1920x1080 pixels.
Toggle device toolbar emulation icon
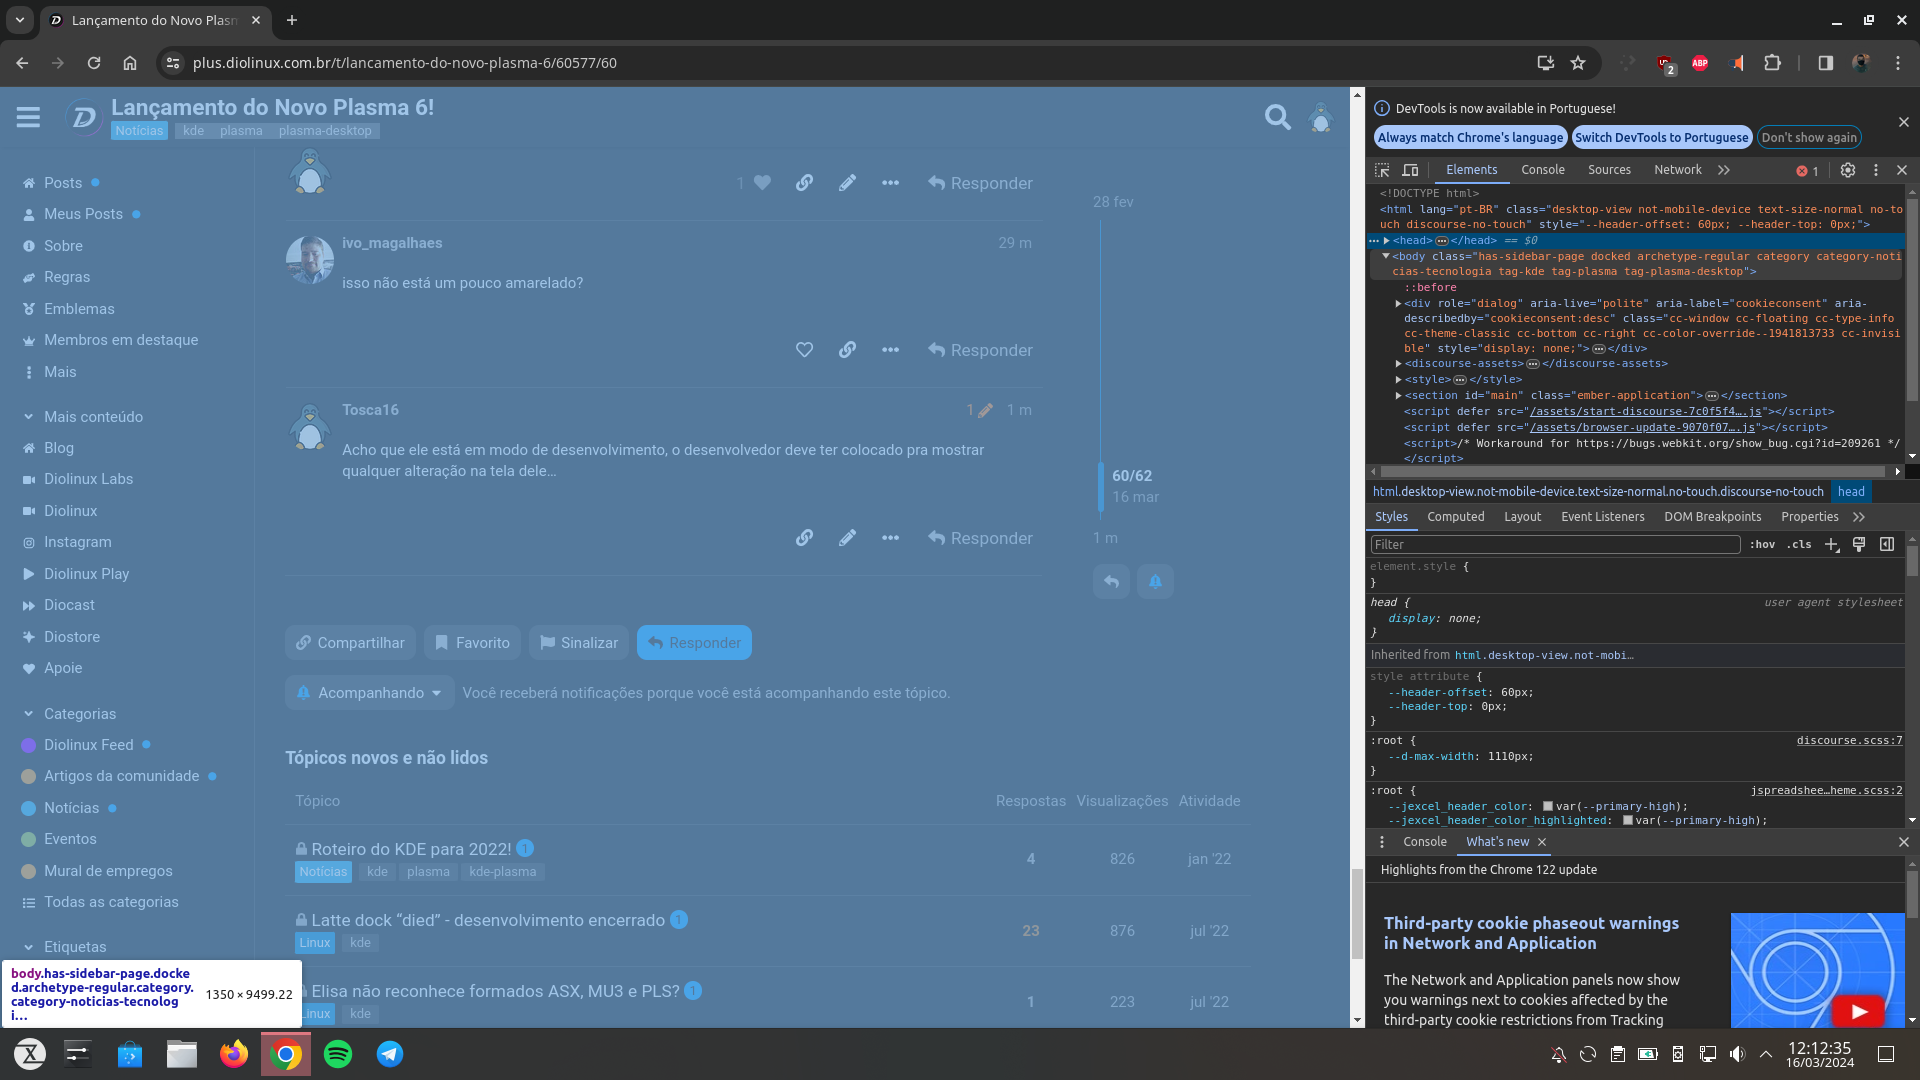[1410, 170]
